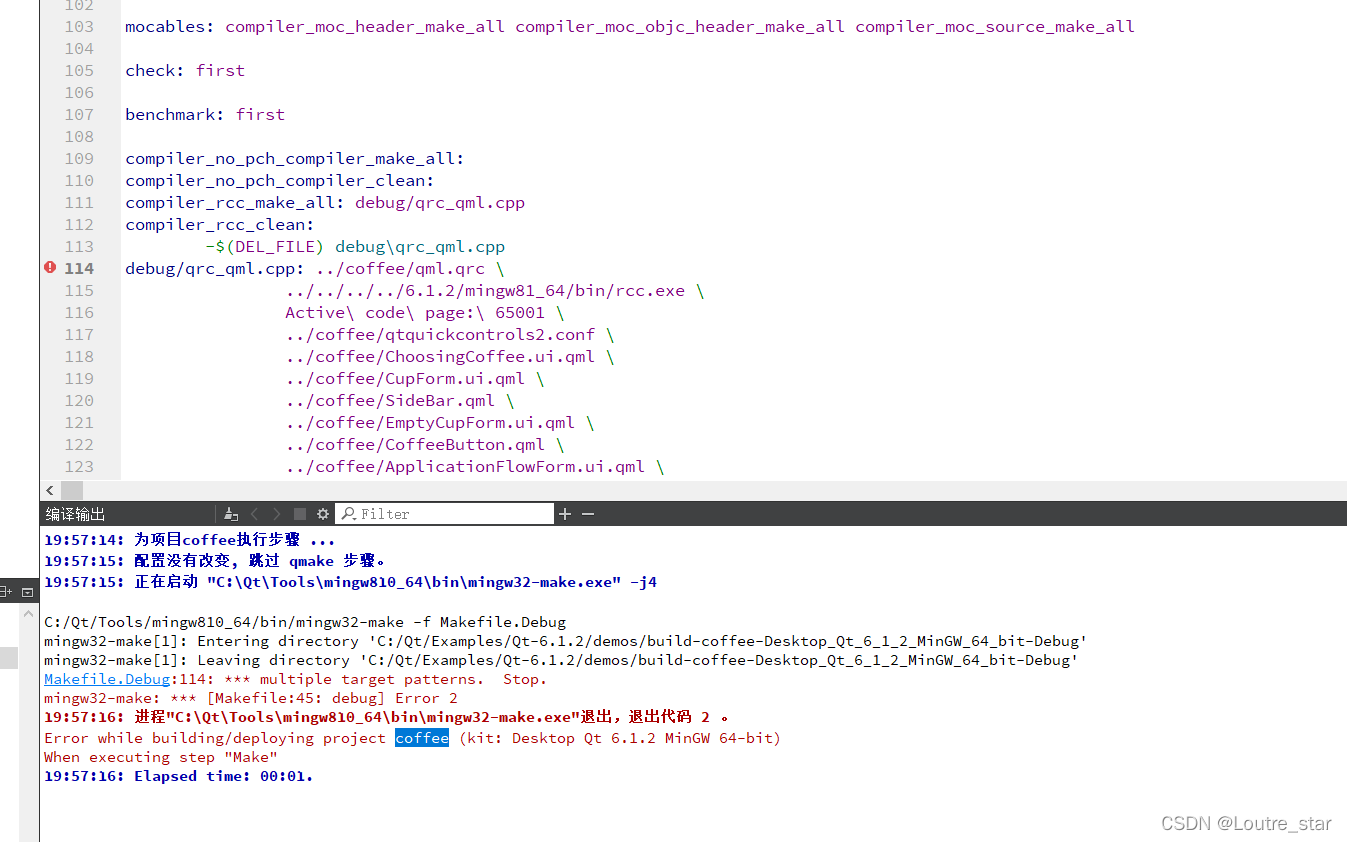Viewport: 1347px width, 842px height.
Task: Zoom in output text using plus icon
Action: (565, 513)
